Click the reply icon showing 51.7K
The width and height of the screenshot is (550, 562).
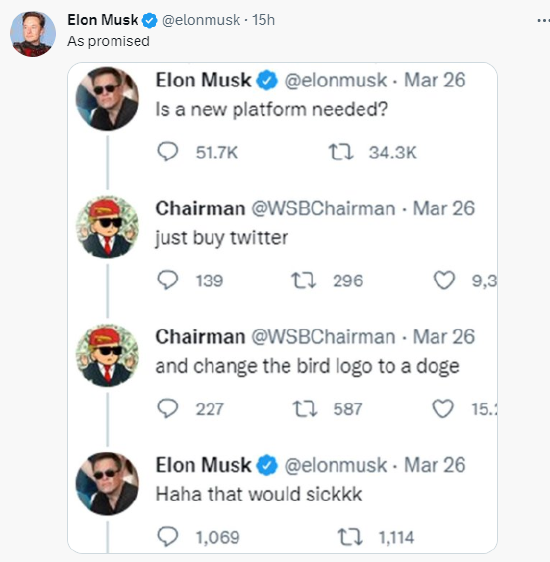[x=168, y=152]
